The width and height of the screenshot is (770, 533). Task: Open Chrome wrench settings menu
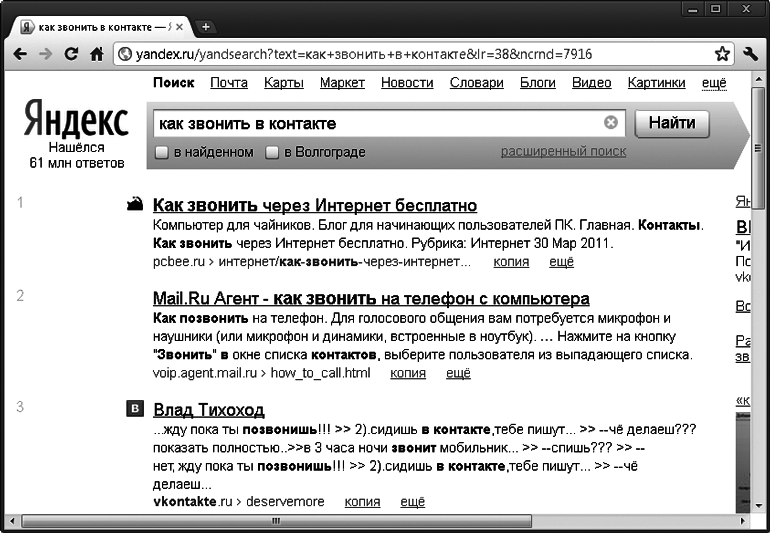[751, 54]
